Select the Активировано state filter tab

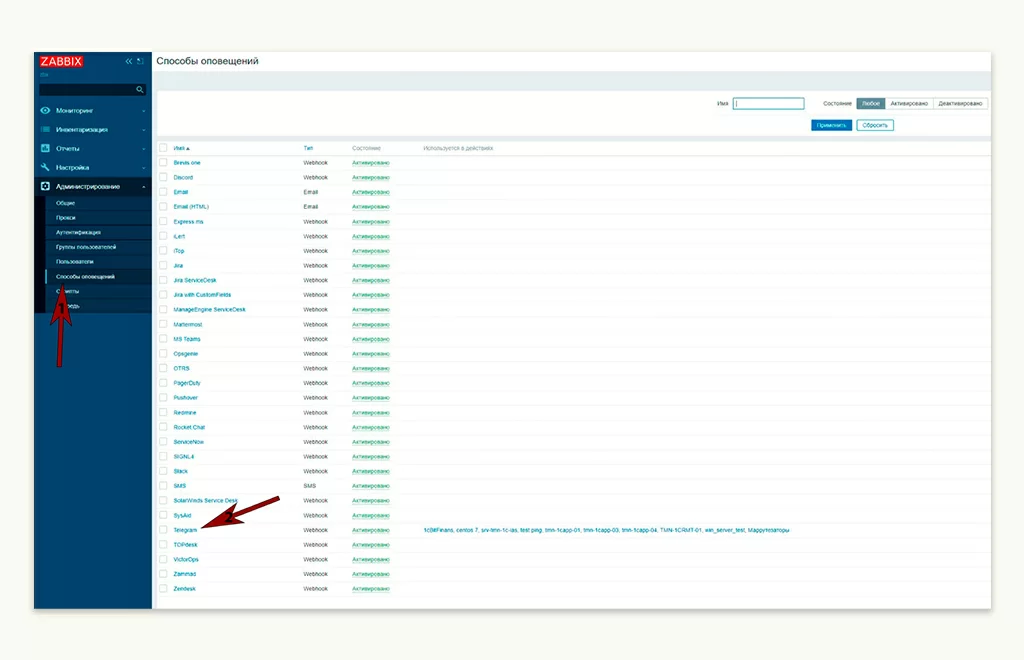pyautogui.click(x=909, y=103)
